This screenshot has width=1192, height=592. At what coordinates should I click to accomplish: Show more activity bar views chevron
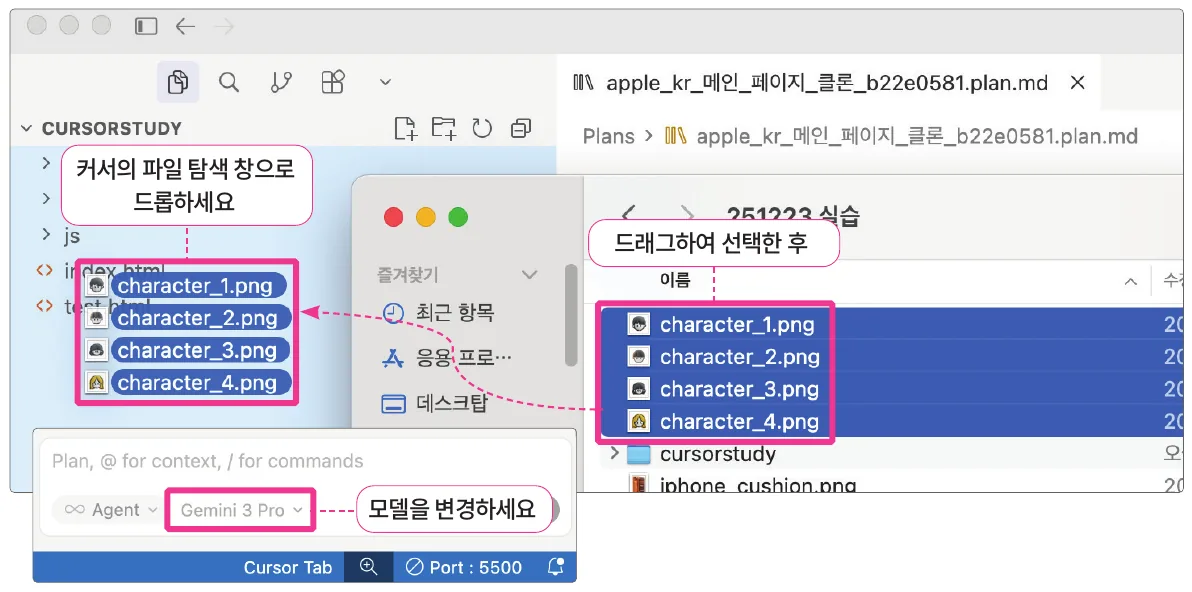385,82
